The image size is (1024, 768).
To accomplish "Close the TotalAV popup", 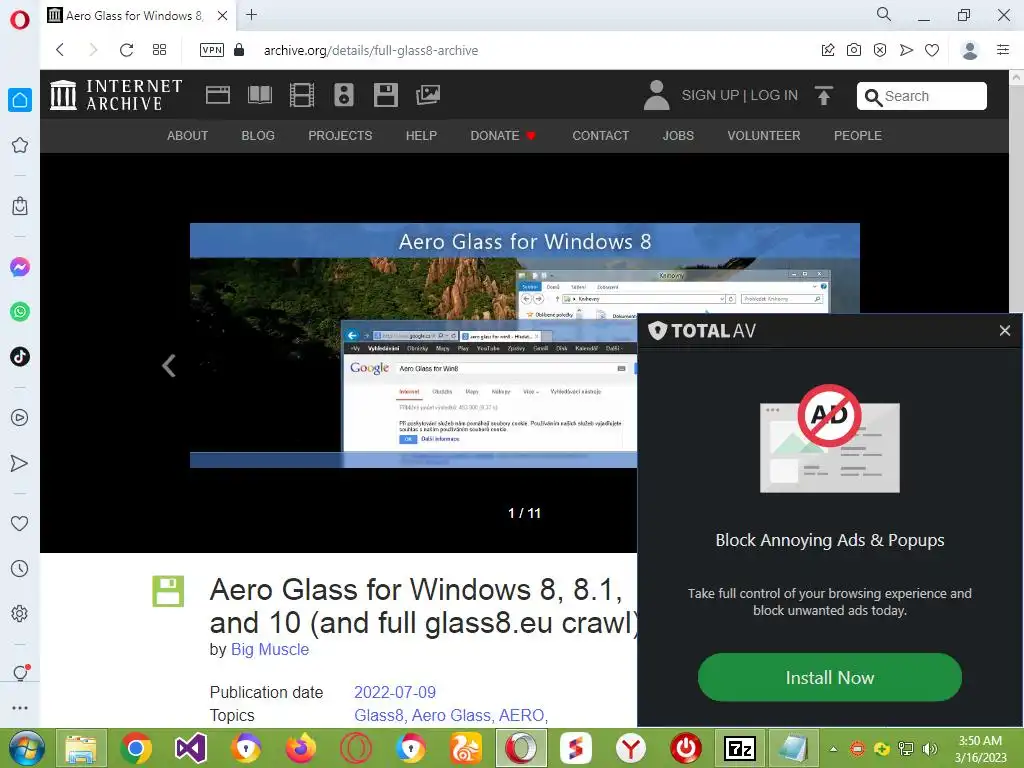I will [1004, 331].
